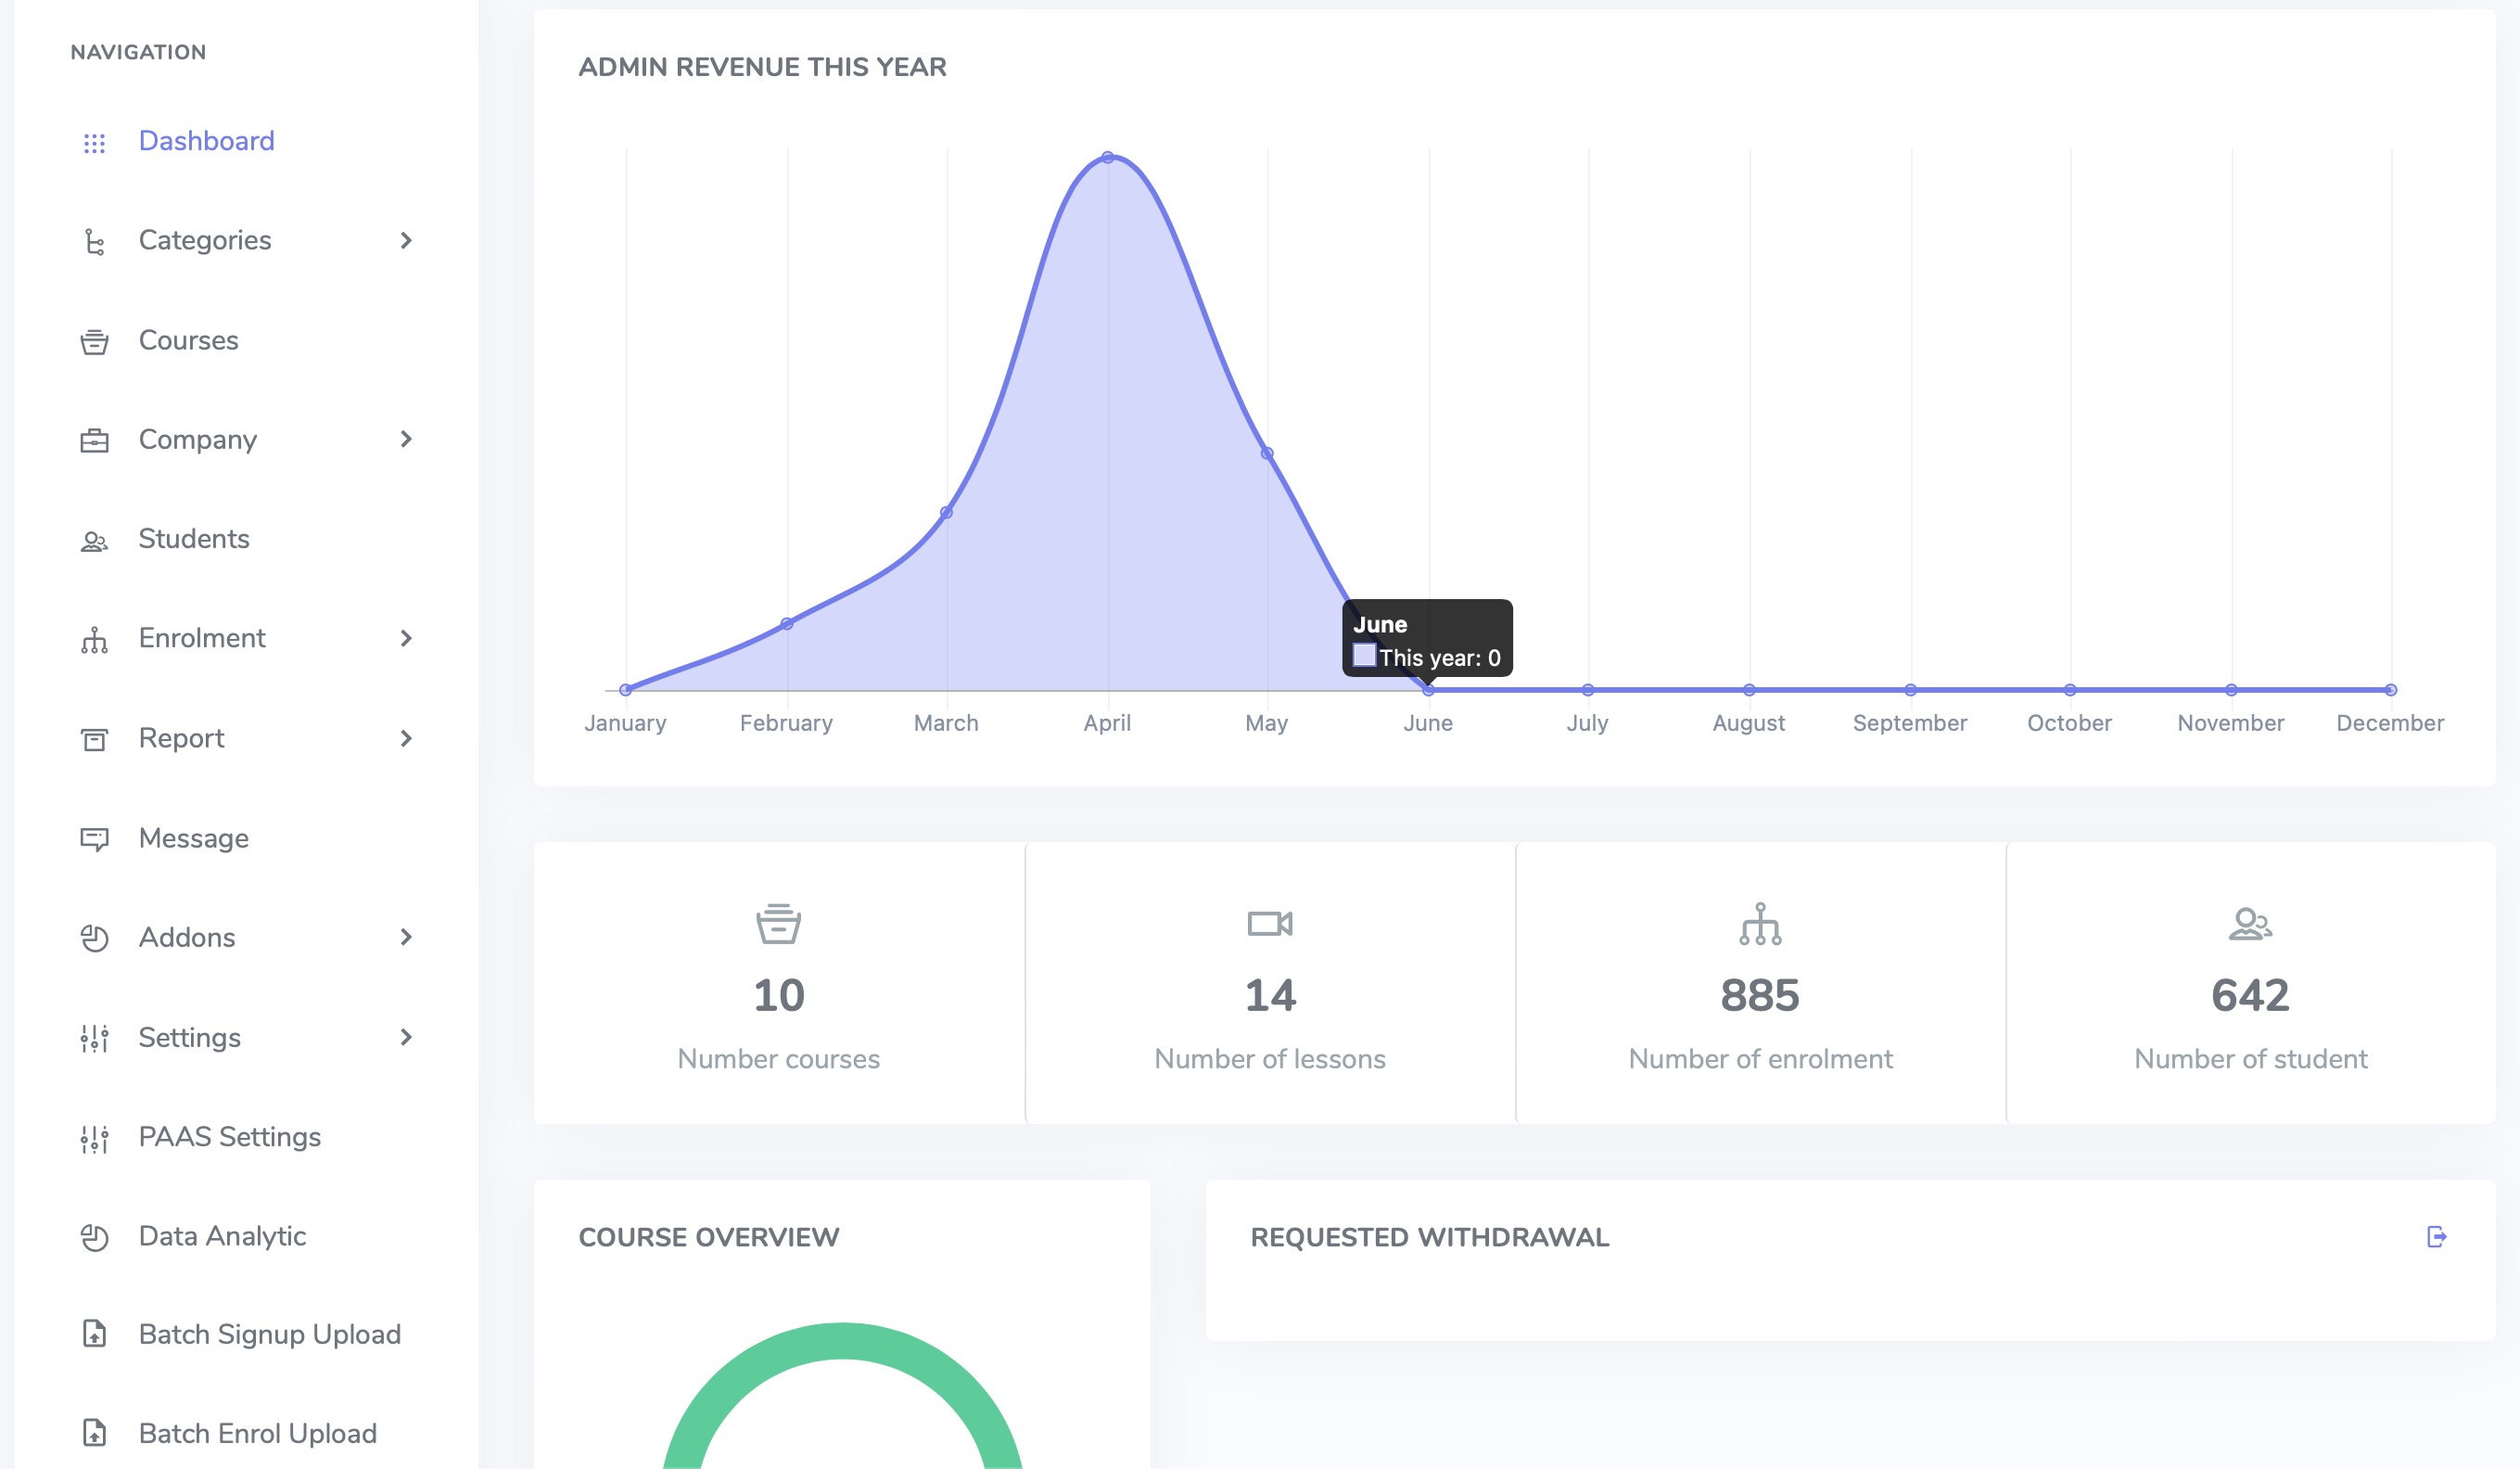Click the tooltip color swatch for This year
This screenshot has width=2520, height=1469.
pos(1364,656)
